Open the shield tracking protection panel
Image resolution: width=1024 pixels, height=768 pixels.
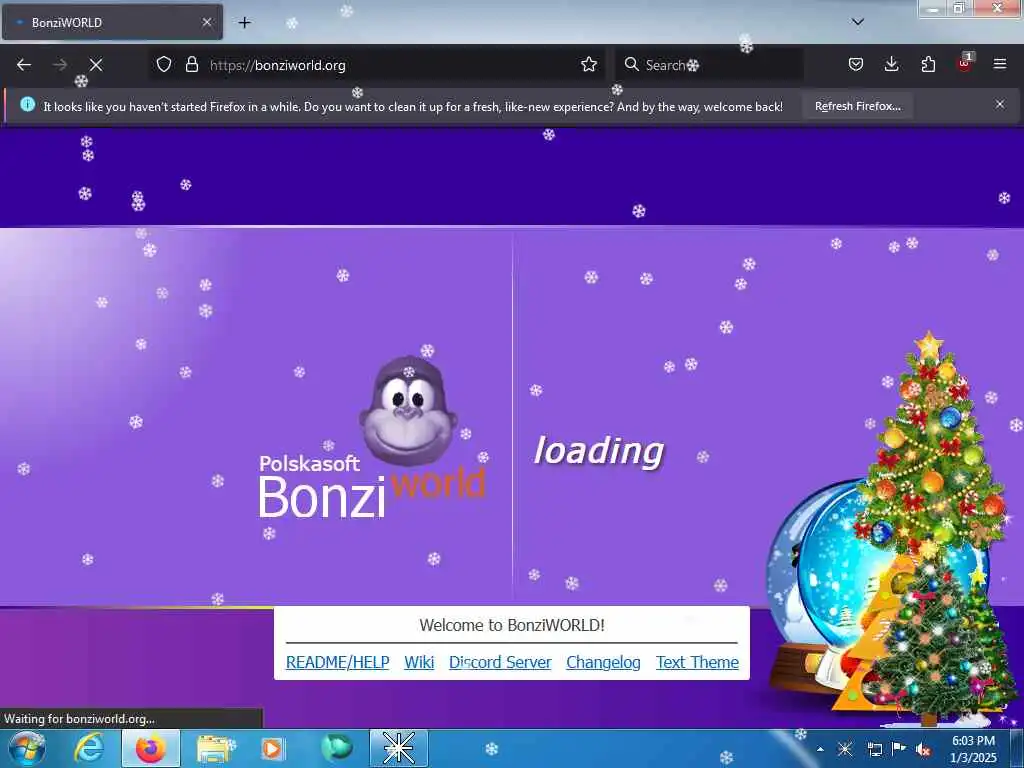tap(164, 65)
